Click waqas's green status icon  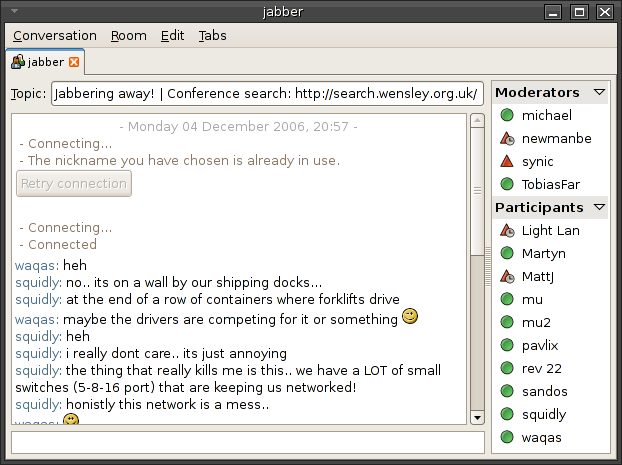[507, 437]
